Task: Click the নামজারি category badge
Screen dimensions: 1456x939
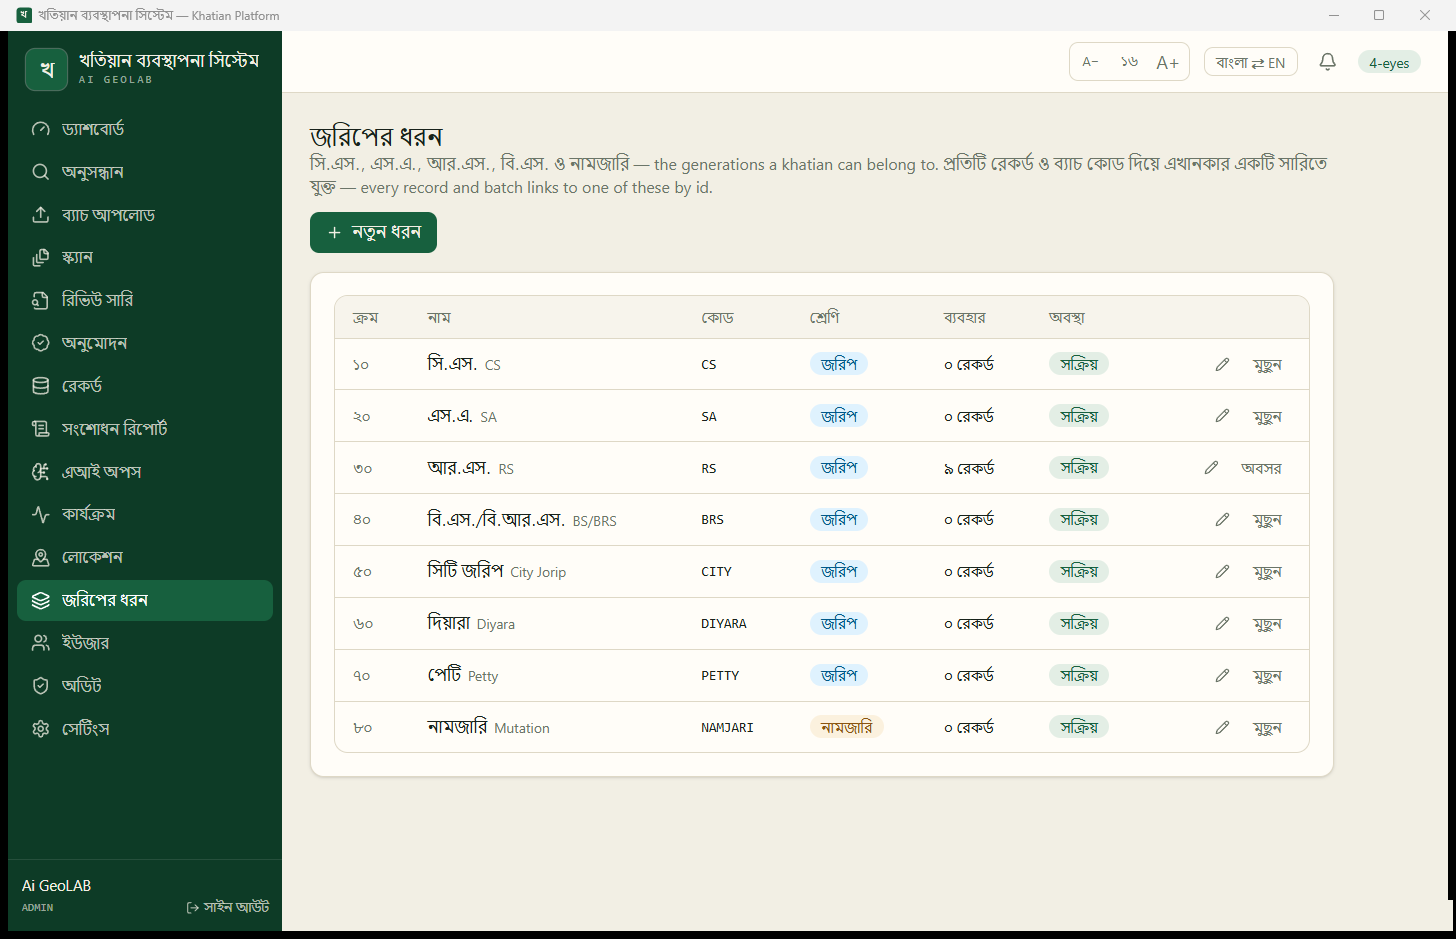Action: point(846,727)
